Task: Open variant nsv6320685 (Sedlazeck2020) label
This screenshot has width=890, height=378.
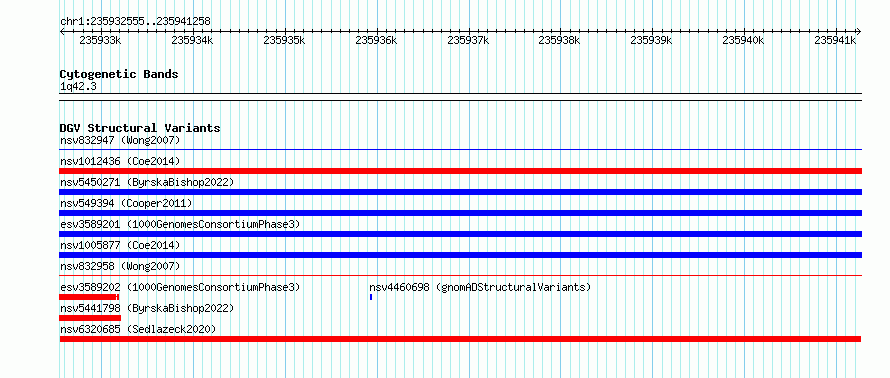Action: click(x=138, y=329)
